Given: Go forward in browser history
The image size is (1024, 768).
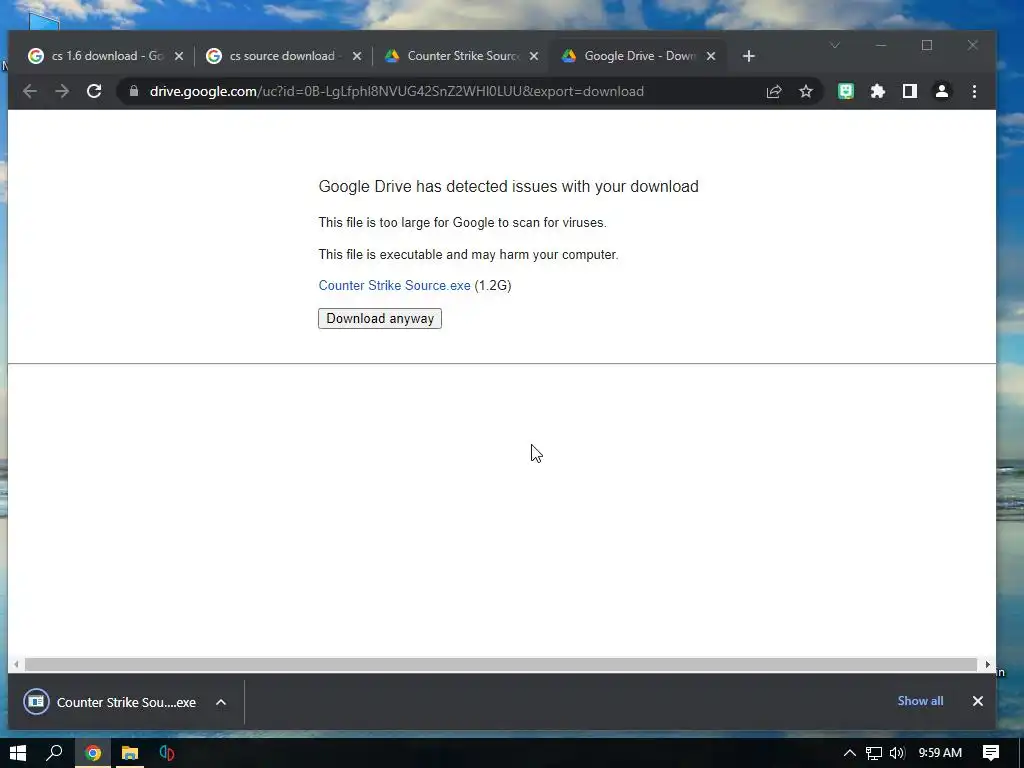Looking at the screenshot, I should (62, 91).
